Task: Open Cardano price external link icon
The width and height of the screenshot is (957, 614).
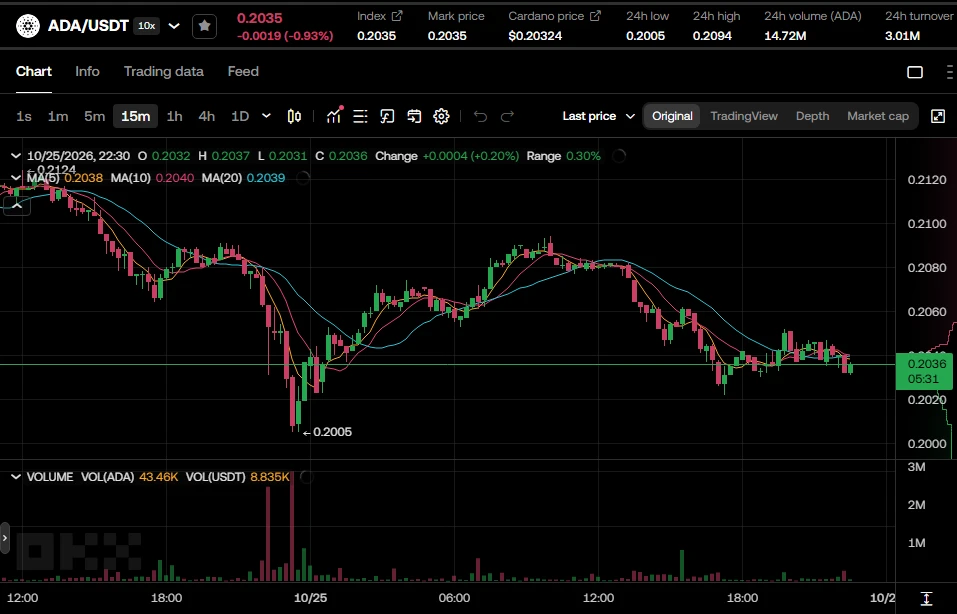Action: (x=595, y=16)
